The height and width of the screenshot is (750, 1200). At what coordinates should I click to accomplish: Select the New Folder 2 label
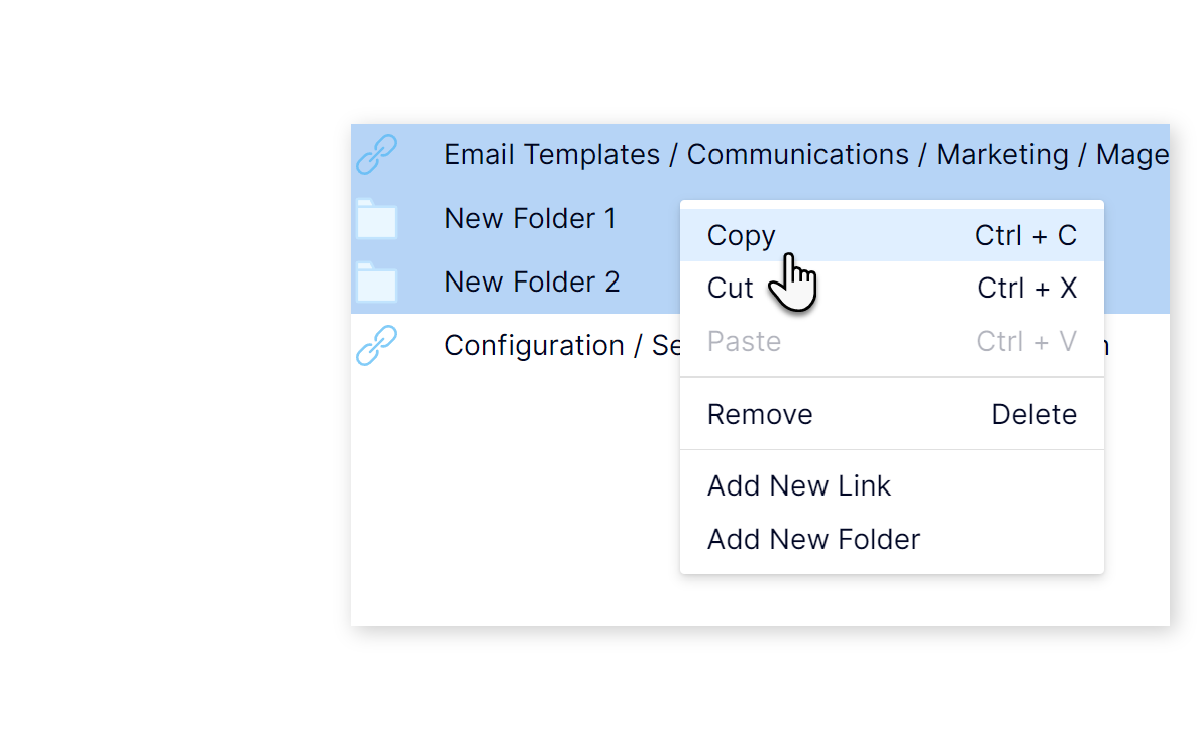532,282
